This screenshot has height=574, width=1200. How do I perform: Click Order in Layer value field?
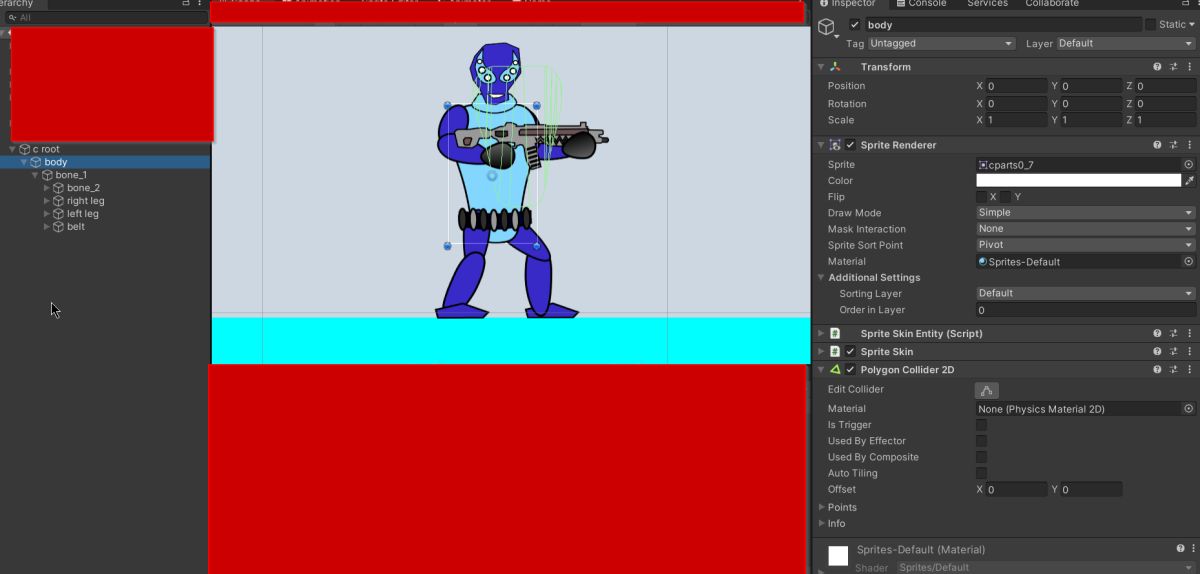click(x=1086, y=310)
